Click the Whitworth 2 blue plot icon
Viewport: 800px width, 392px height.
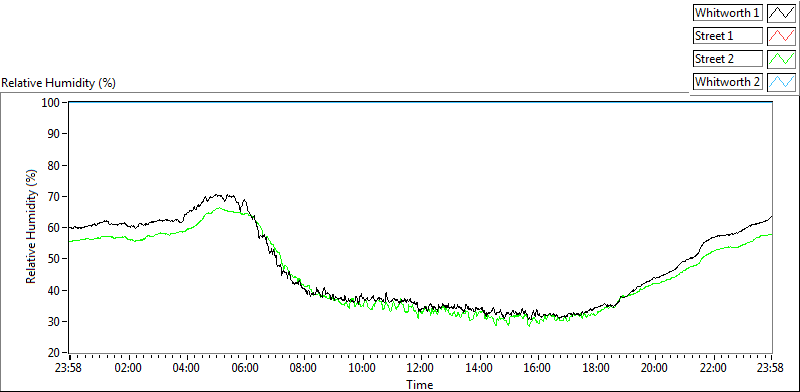781,82
